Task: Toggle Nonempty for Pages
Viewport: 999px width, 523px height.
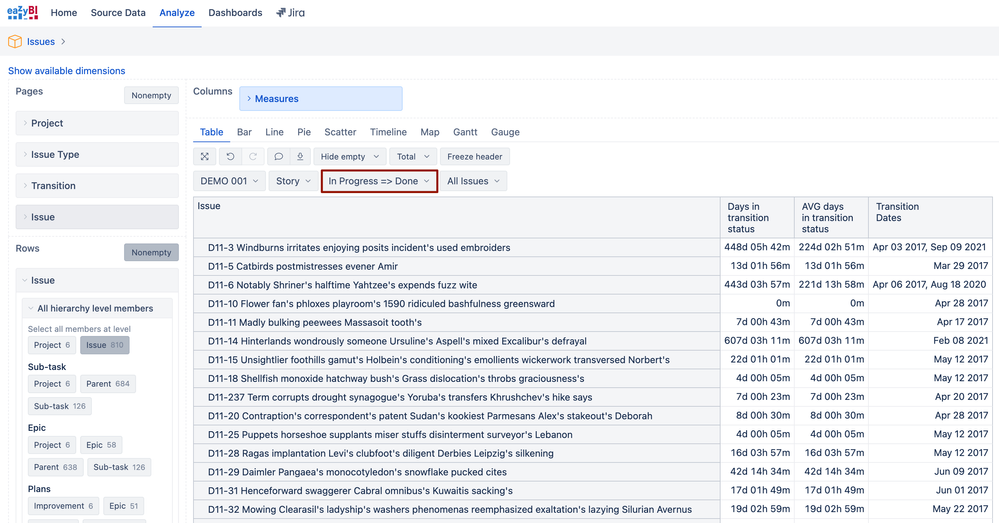Action: (x=151, y=95)
